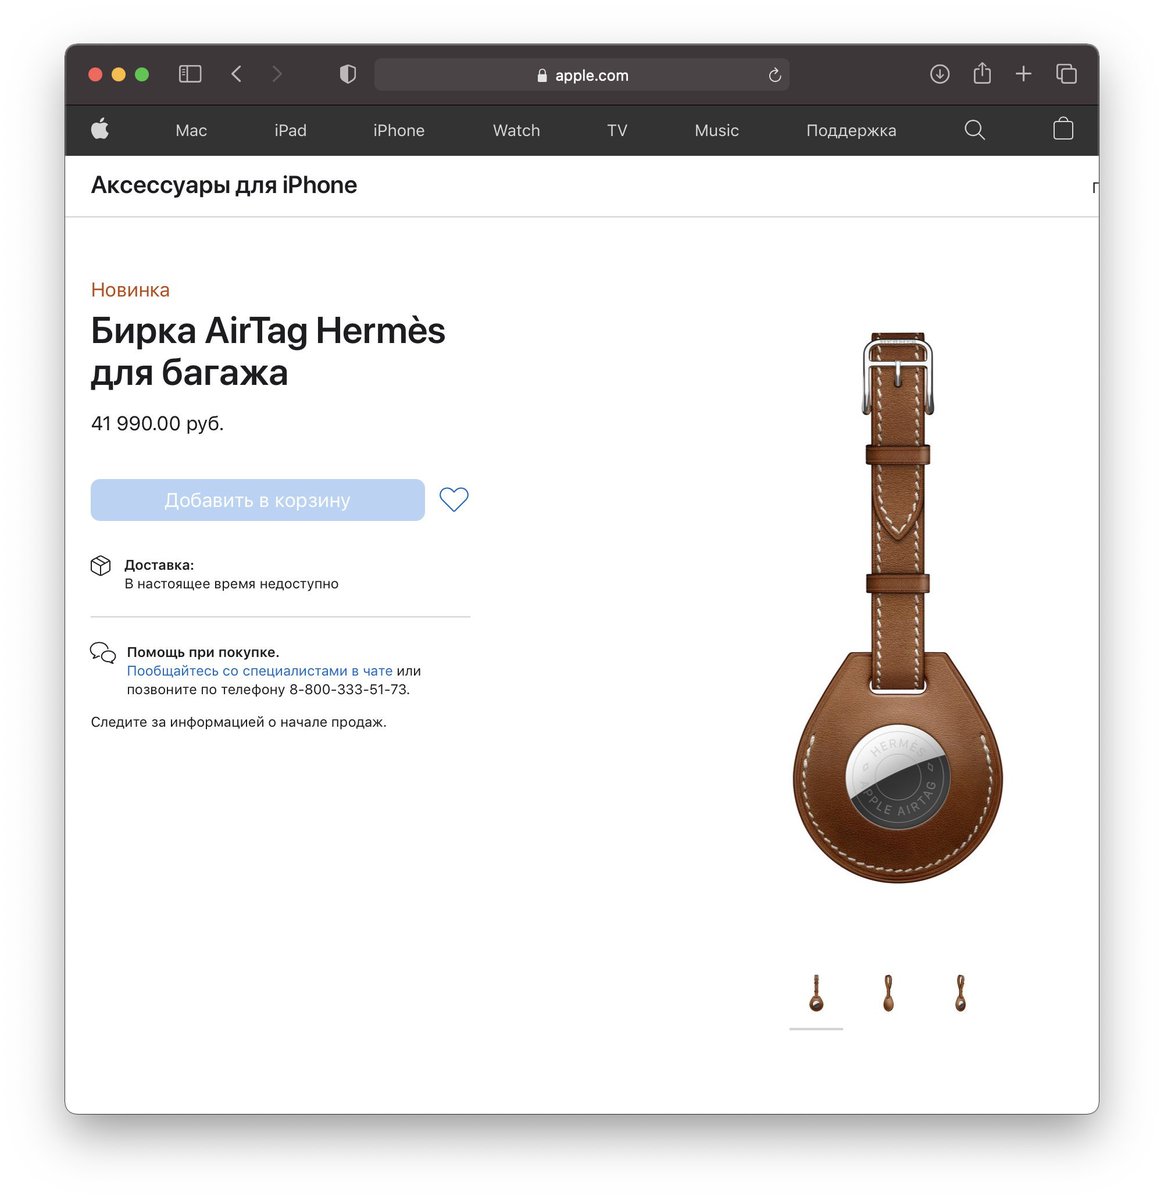Open a new tab with the plus icon
The height and width of the screenshot is (1200, 1164).
[x=1023, y=74]
